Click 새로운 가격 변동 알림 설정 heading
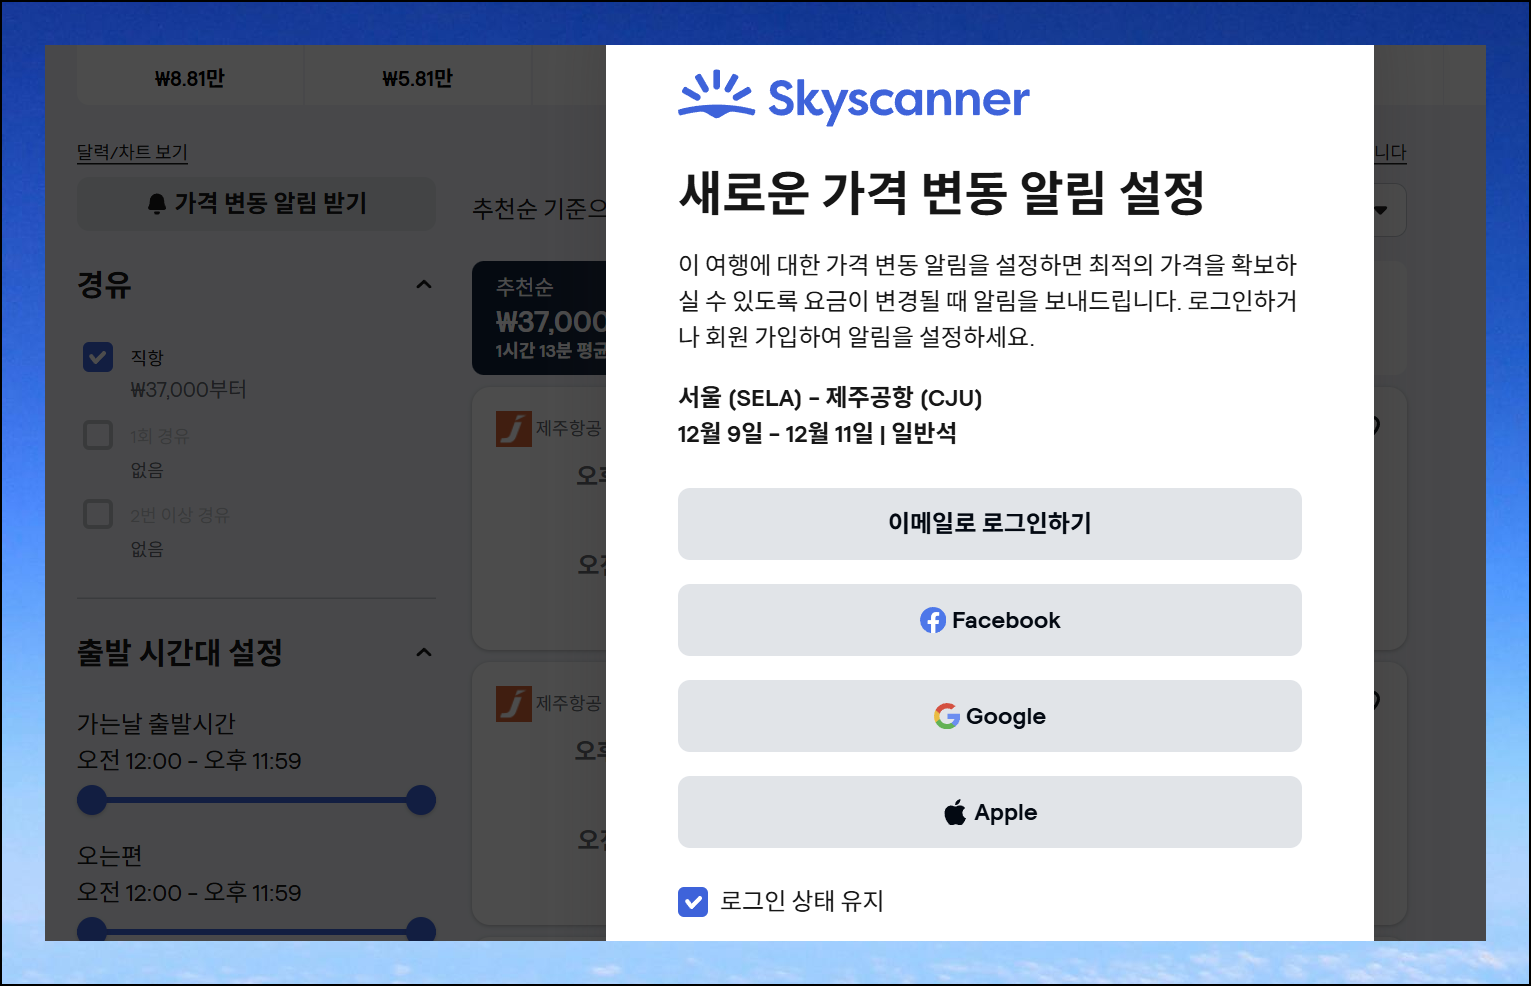Screen dimensions: 1531x986 point(942,192)
